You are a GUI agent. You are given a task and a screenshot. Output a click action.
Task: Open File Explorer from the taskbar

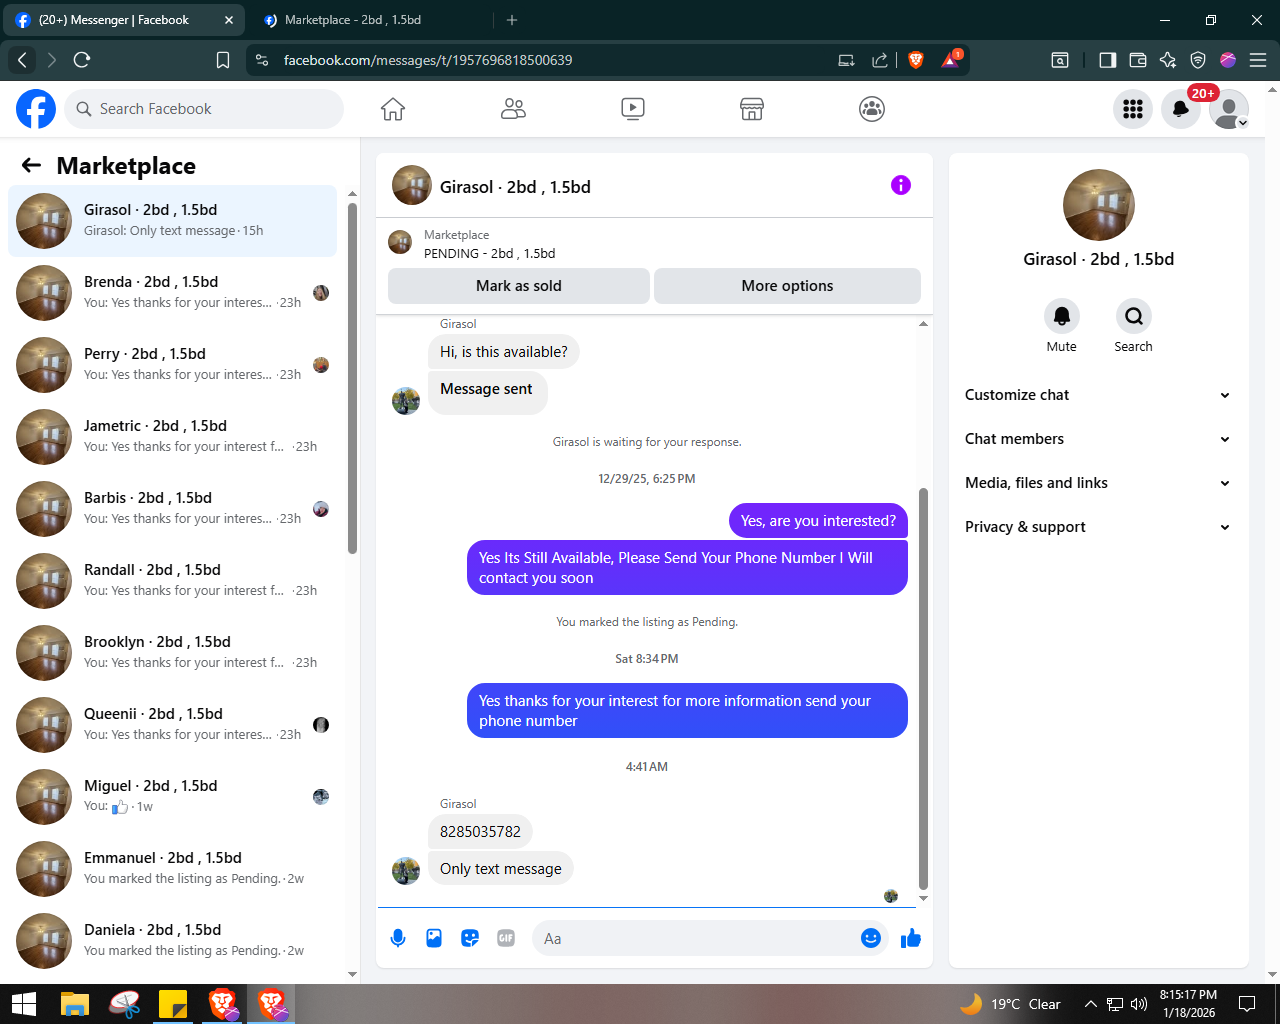(x=75, y=1004)
